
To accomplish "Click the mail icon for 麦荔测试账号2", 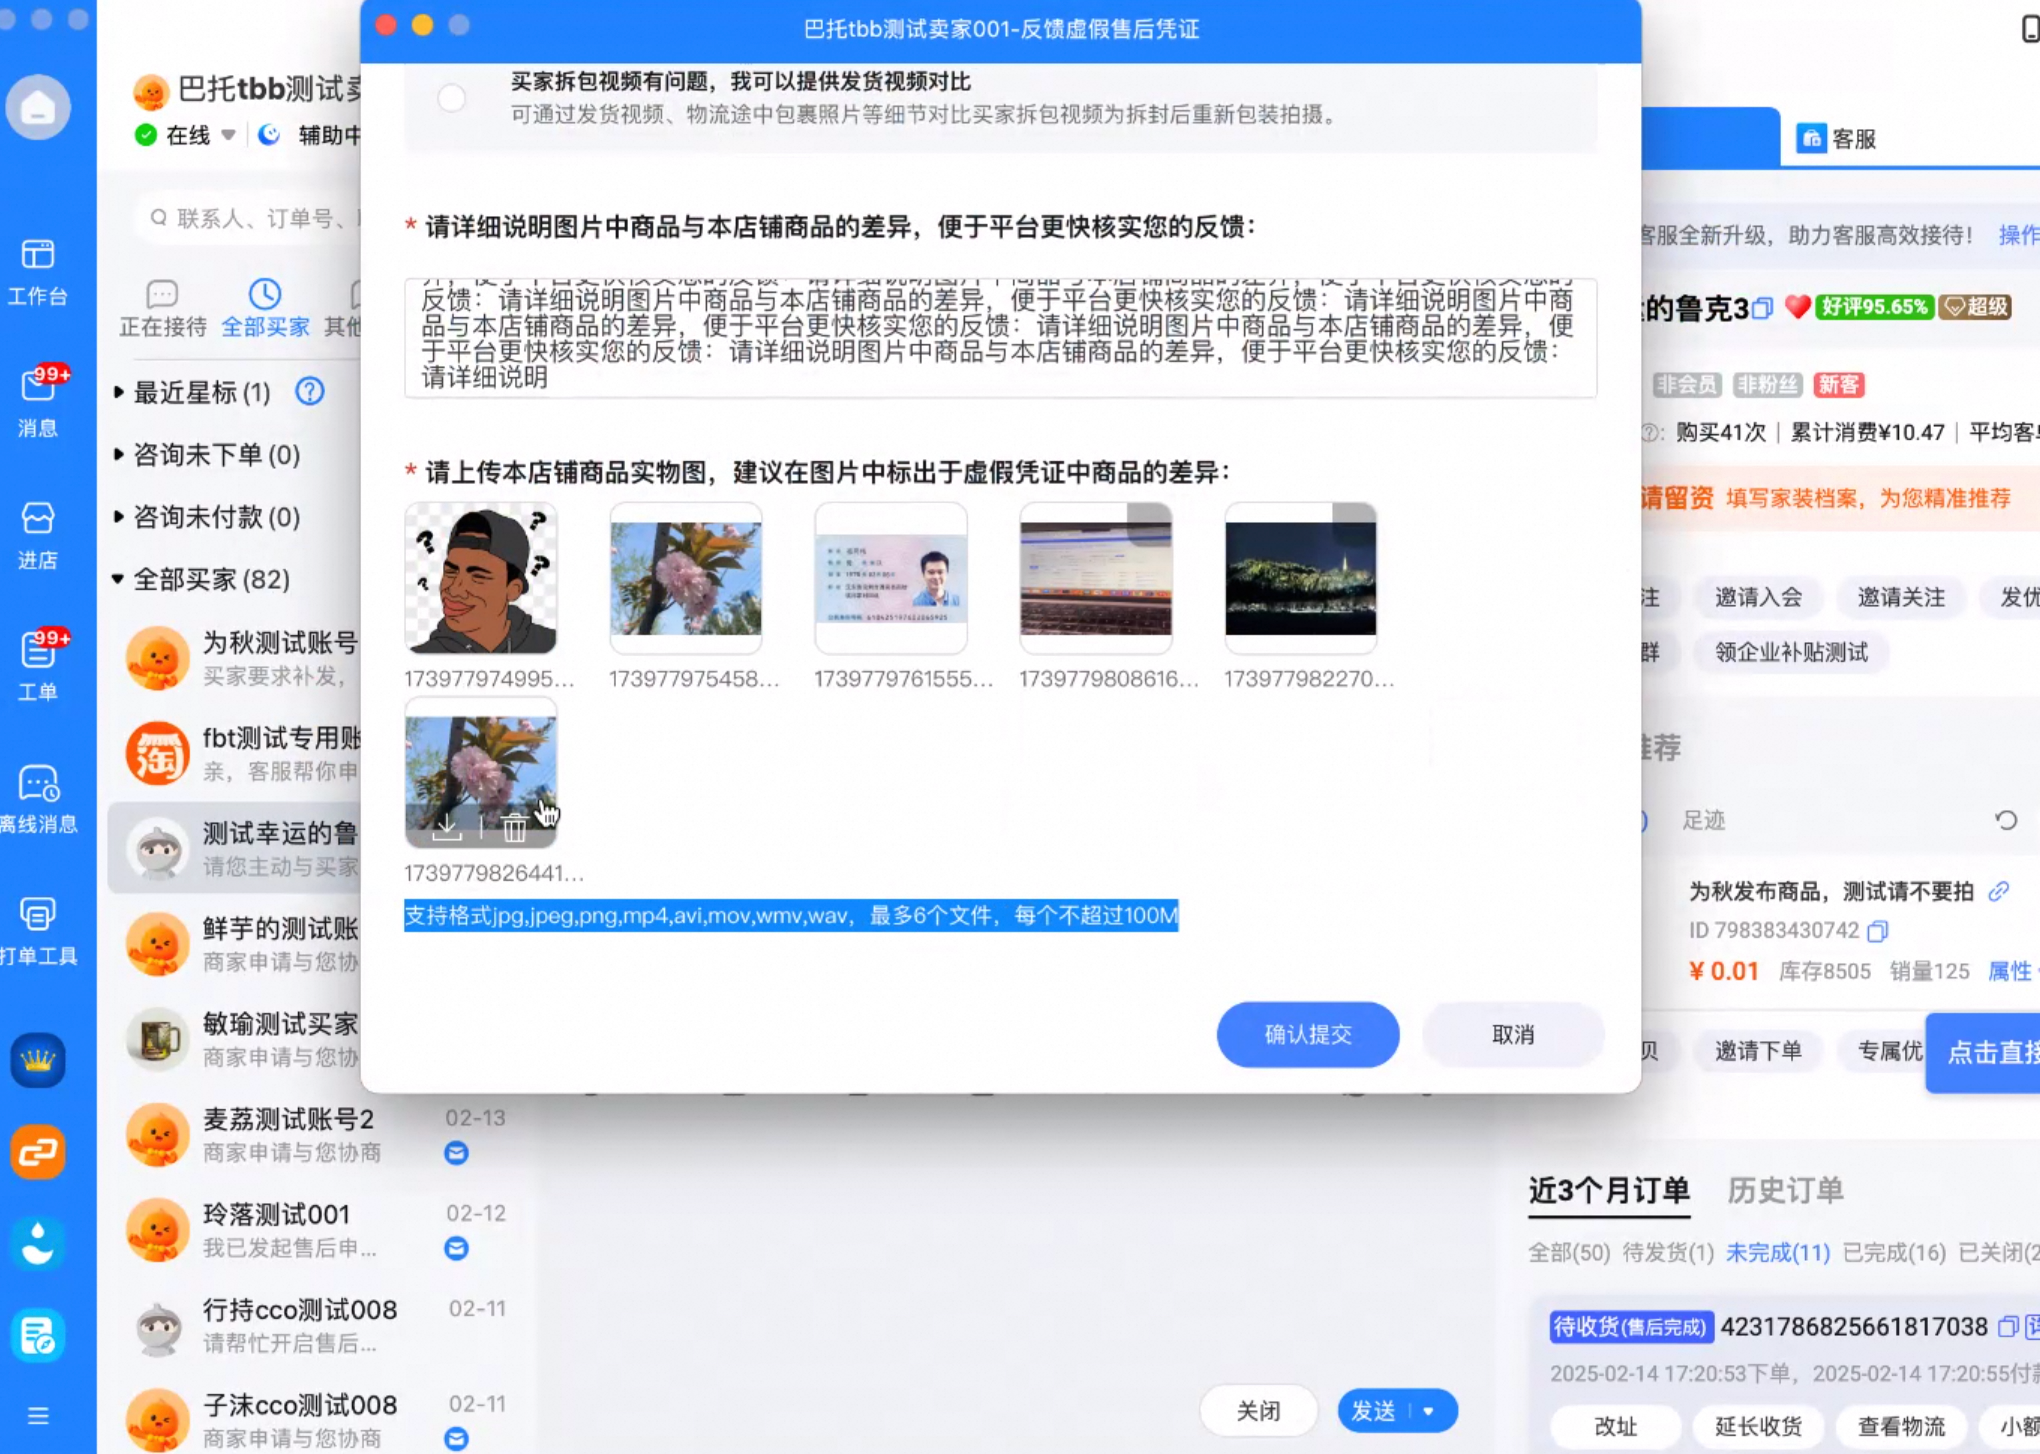I will pos(456,1153).
